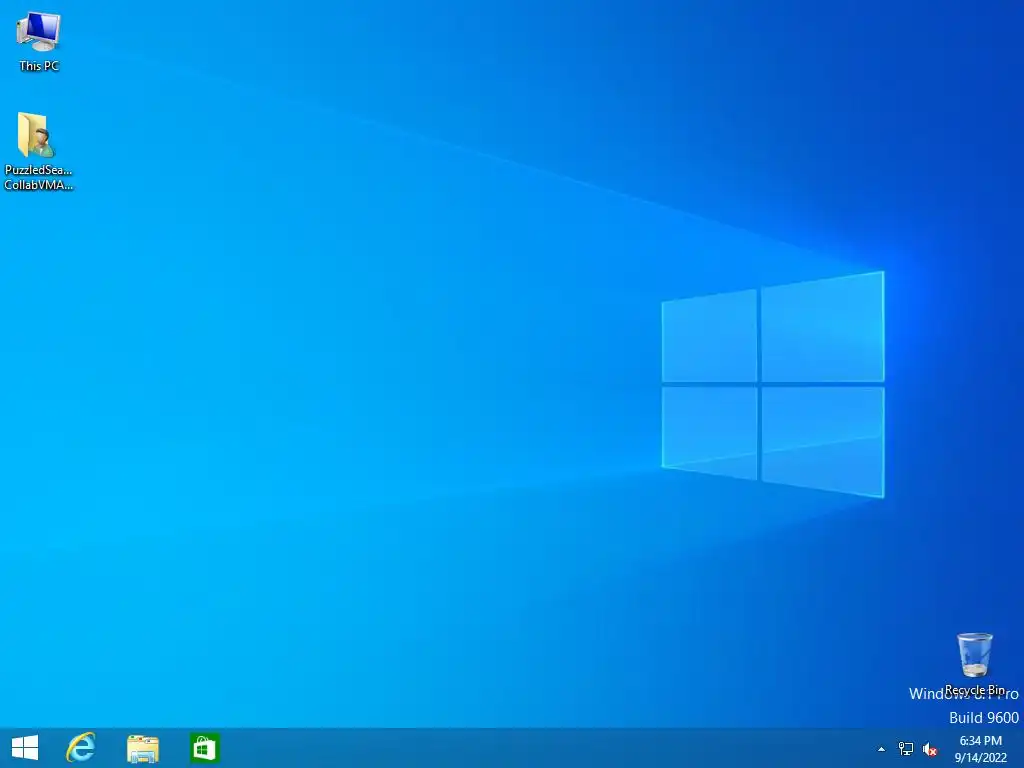Open the clock showing 6:34 PM
1024x768 pixels.
[980, 749]
